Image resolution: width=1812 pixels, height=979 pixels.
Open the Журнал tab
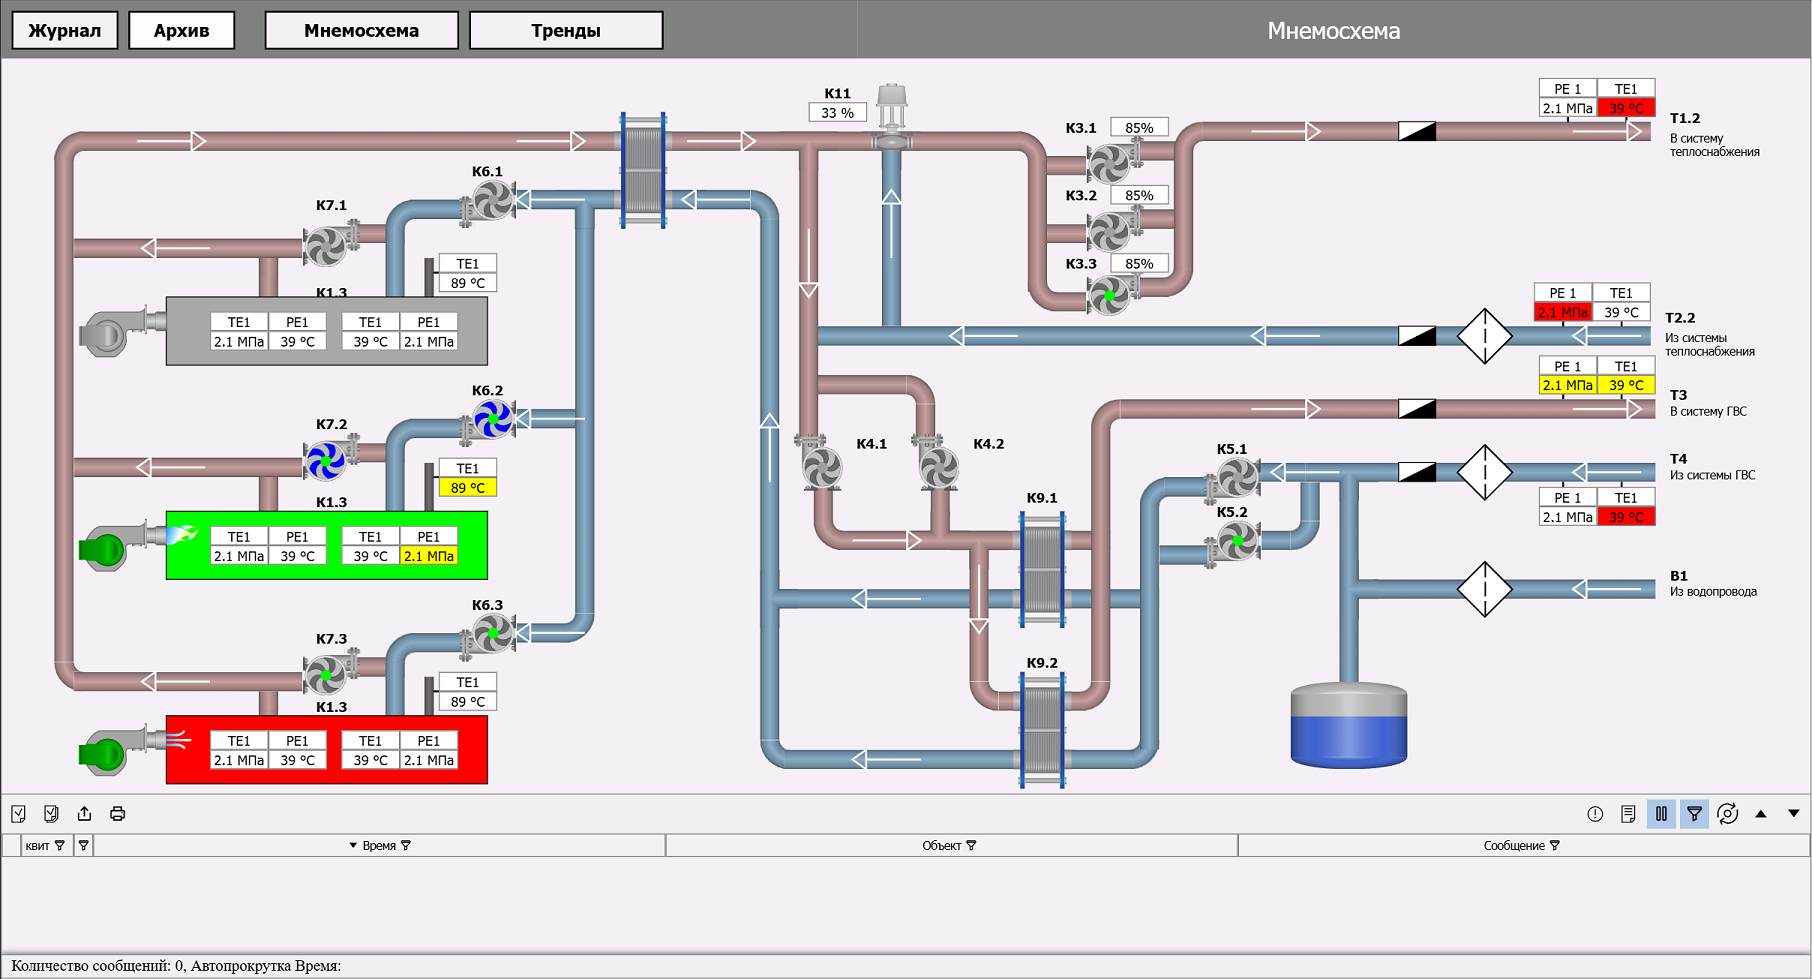pos(65,31)
